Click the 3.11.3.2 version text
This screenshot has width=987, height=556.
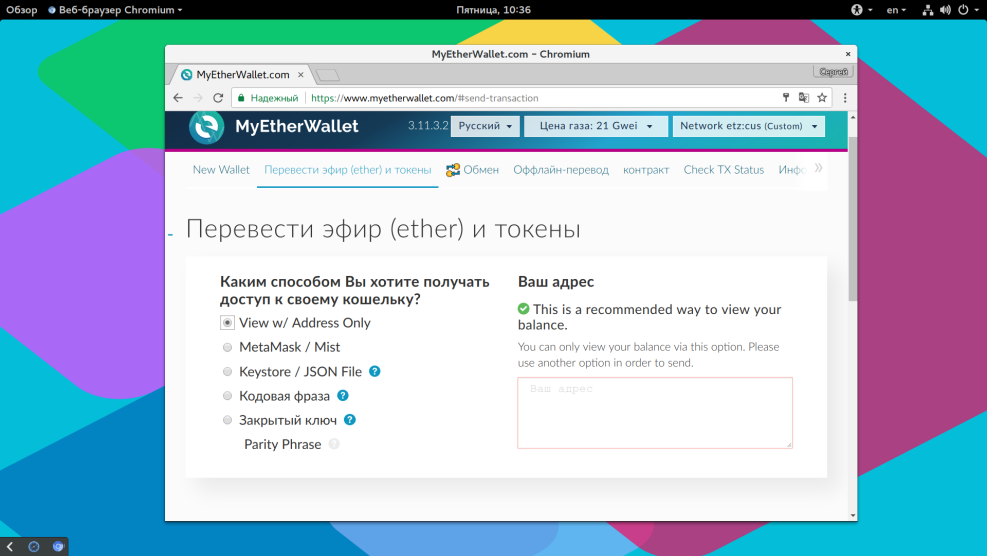428,125
